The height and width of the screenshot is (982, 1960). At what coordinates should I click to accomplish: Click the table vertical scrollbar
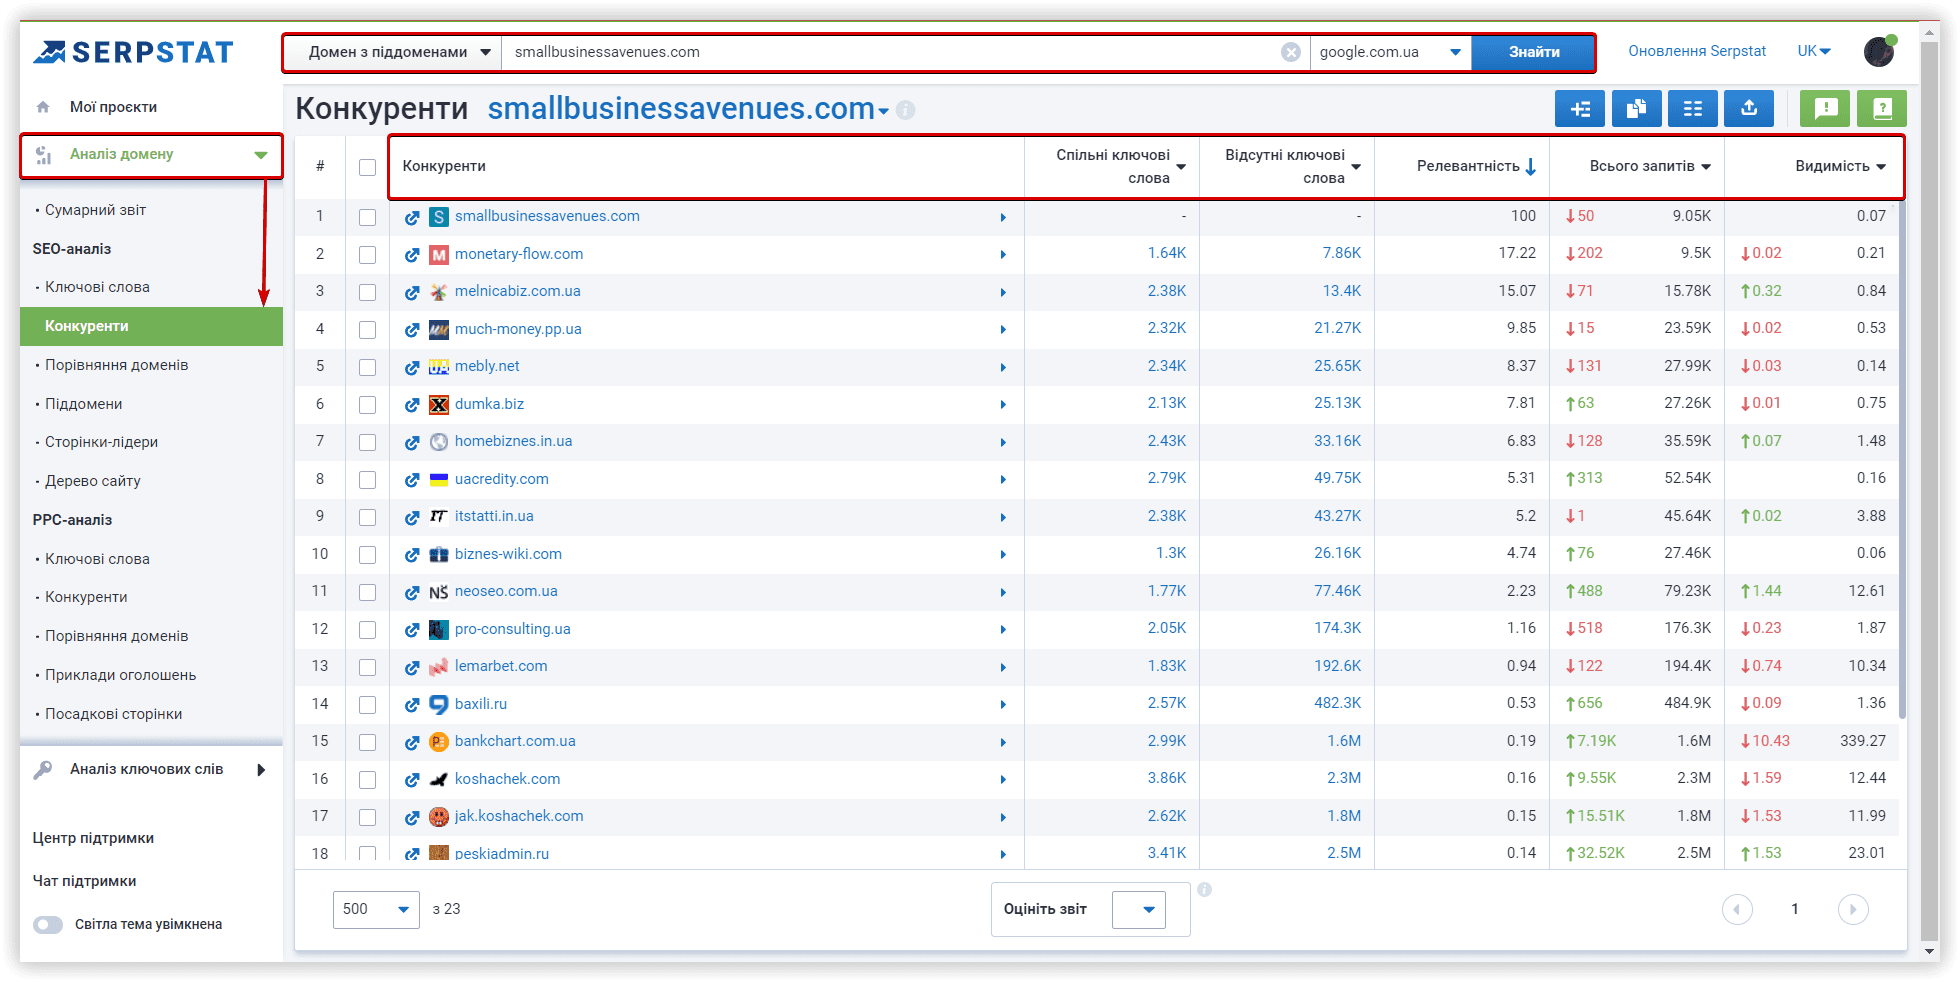pyautogui.click(x=1902, y=460)
